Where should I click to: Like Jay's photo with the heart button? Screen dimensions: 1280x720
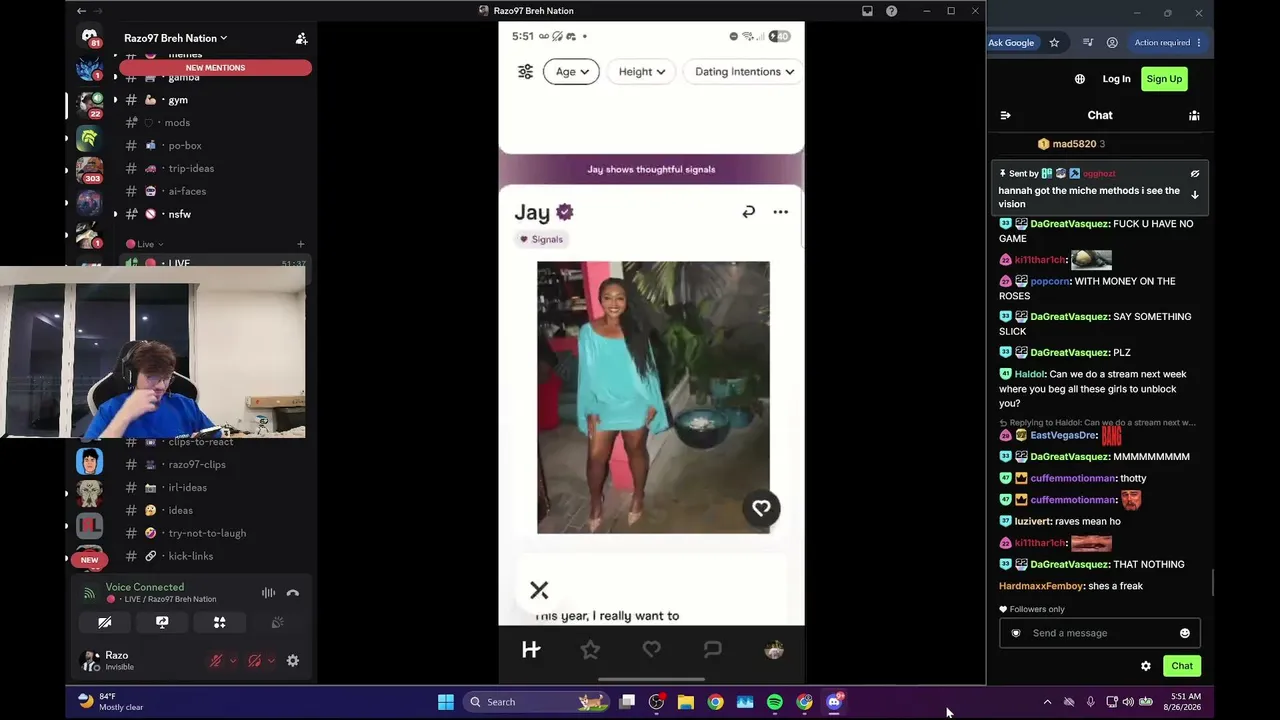[x=761, y=508]
